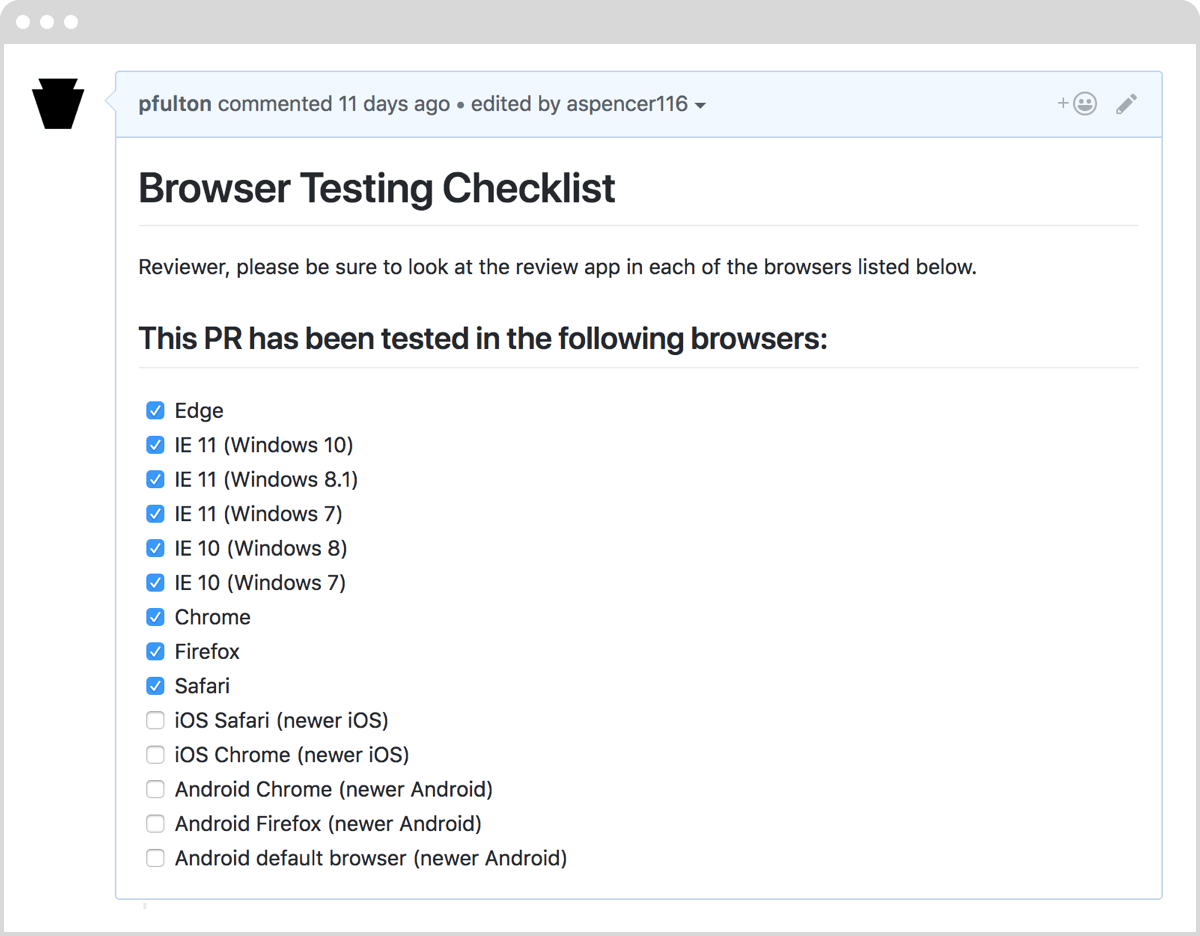Uncheck the Chrome checkbox

click(155, 616)
